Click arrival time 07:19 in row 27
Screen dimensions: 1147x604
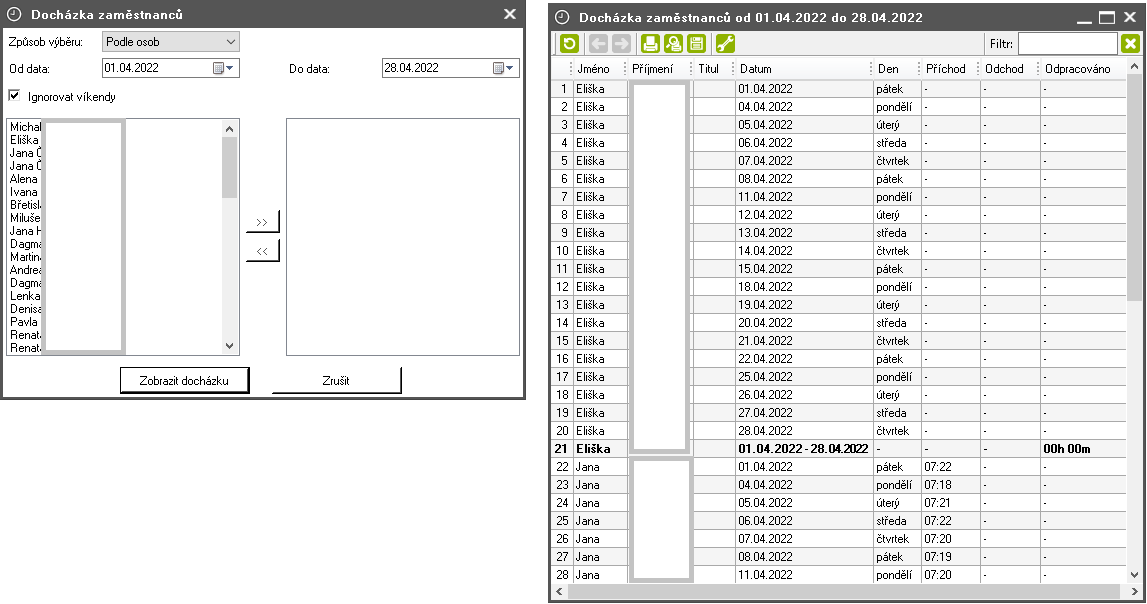[x=938, y=556]
